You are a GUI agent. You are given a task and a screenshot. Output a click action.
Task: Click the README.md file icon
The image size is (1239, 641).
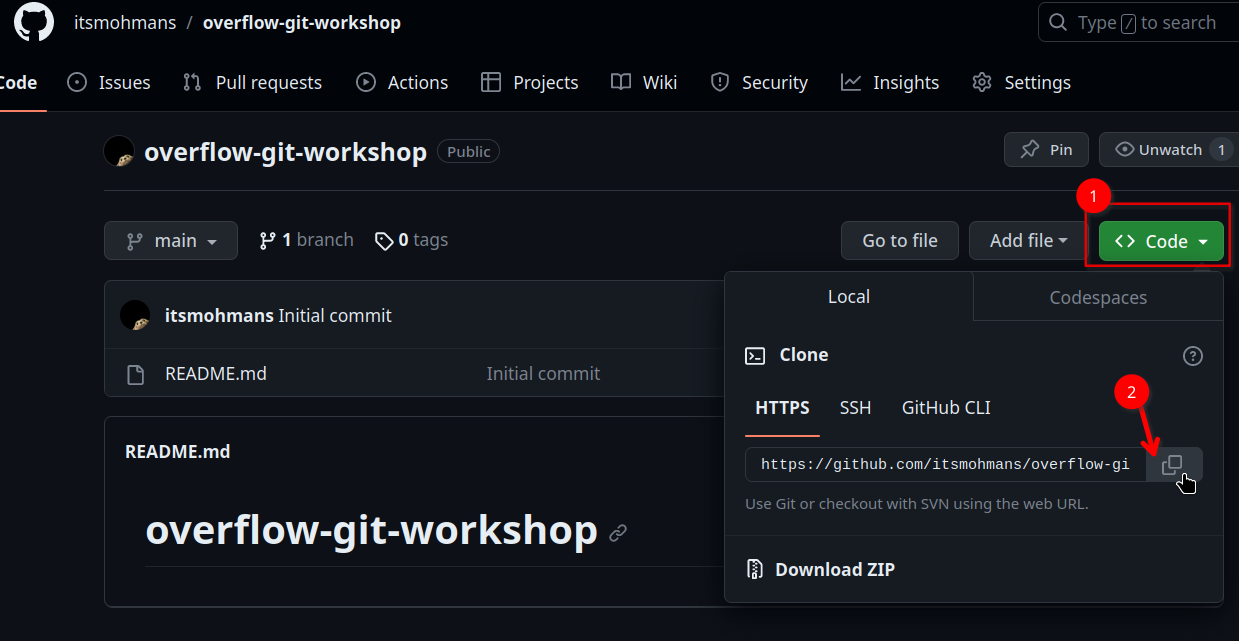135,375
